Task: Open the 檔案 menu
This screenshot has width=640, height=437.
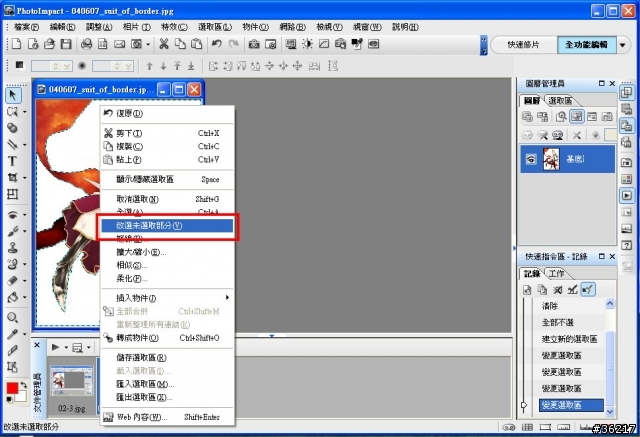Action: [27, 27]
